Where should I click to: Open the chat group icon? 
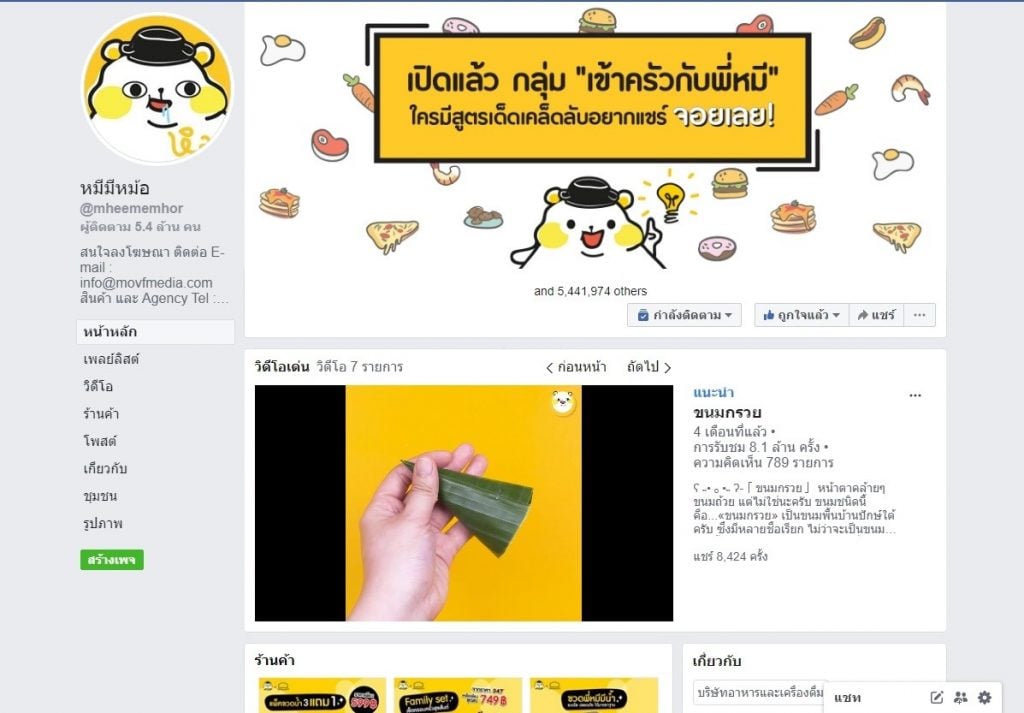pos(960,697)
